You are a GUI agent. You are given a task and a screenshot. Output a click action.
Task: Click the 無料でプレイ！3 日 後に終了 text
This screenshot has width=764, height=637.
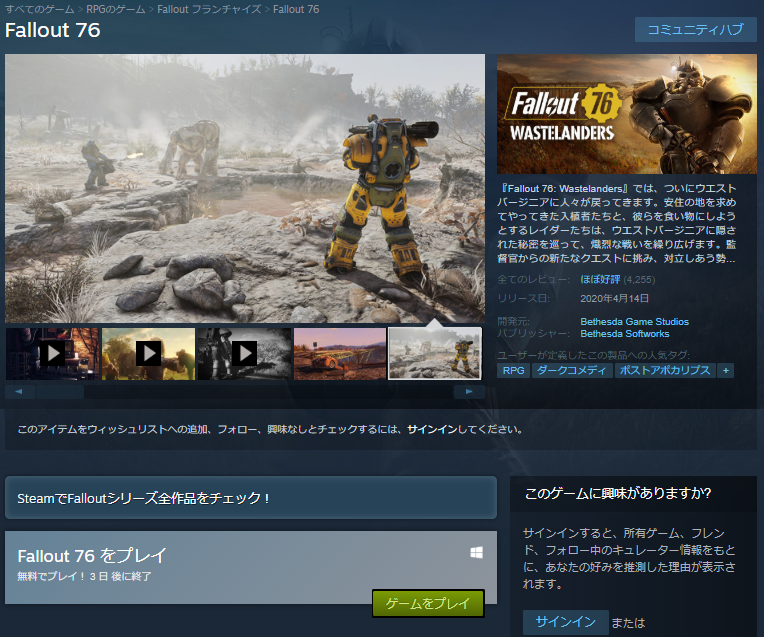coord(84,576)
